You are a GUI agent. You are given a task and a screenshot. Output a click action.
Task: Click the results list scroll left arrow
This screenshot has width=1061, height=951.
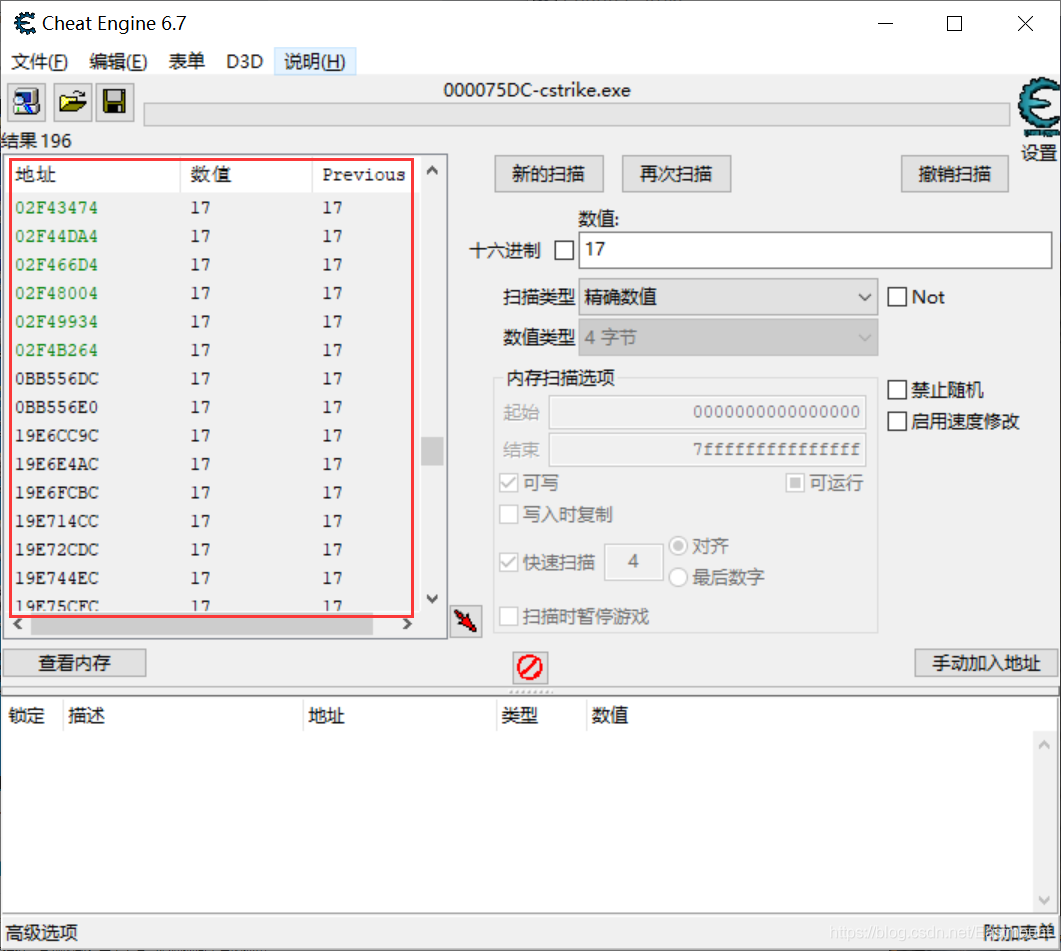click(x=18, y=625)
